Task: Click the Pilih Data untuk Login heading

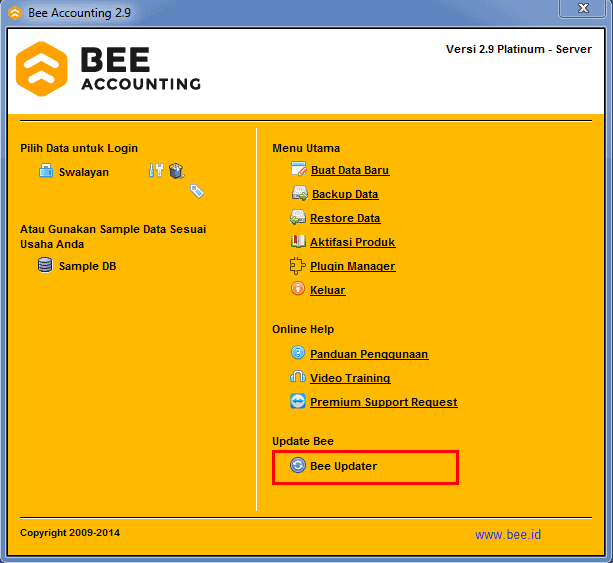Action: click(x=79, y=148)
